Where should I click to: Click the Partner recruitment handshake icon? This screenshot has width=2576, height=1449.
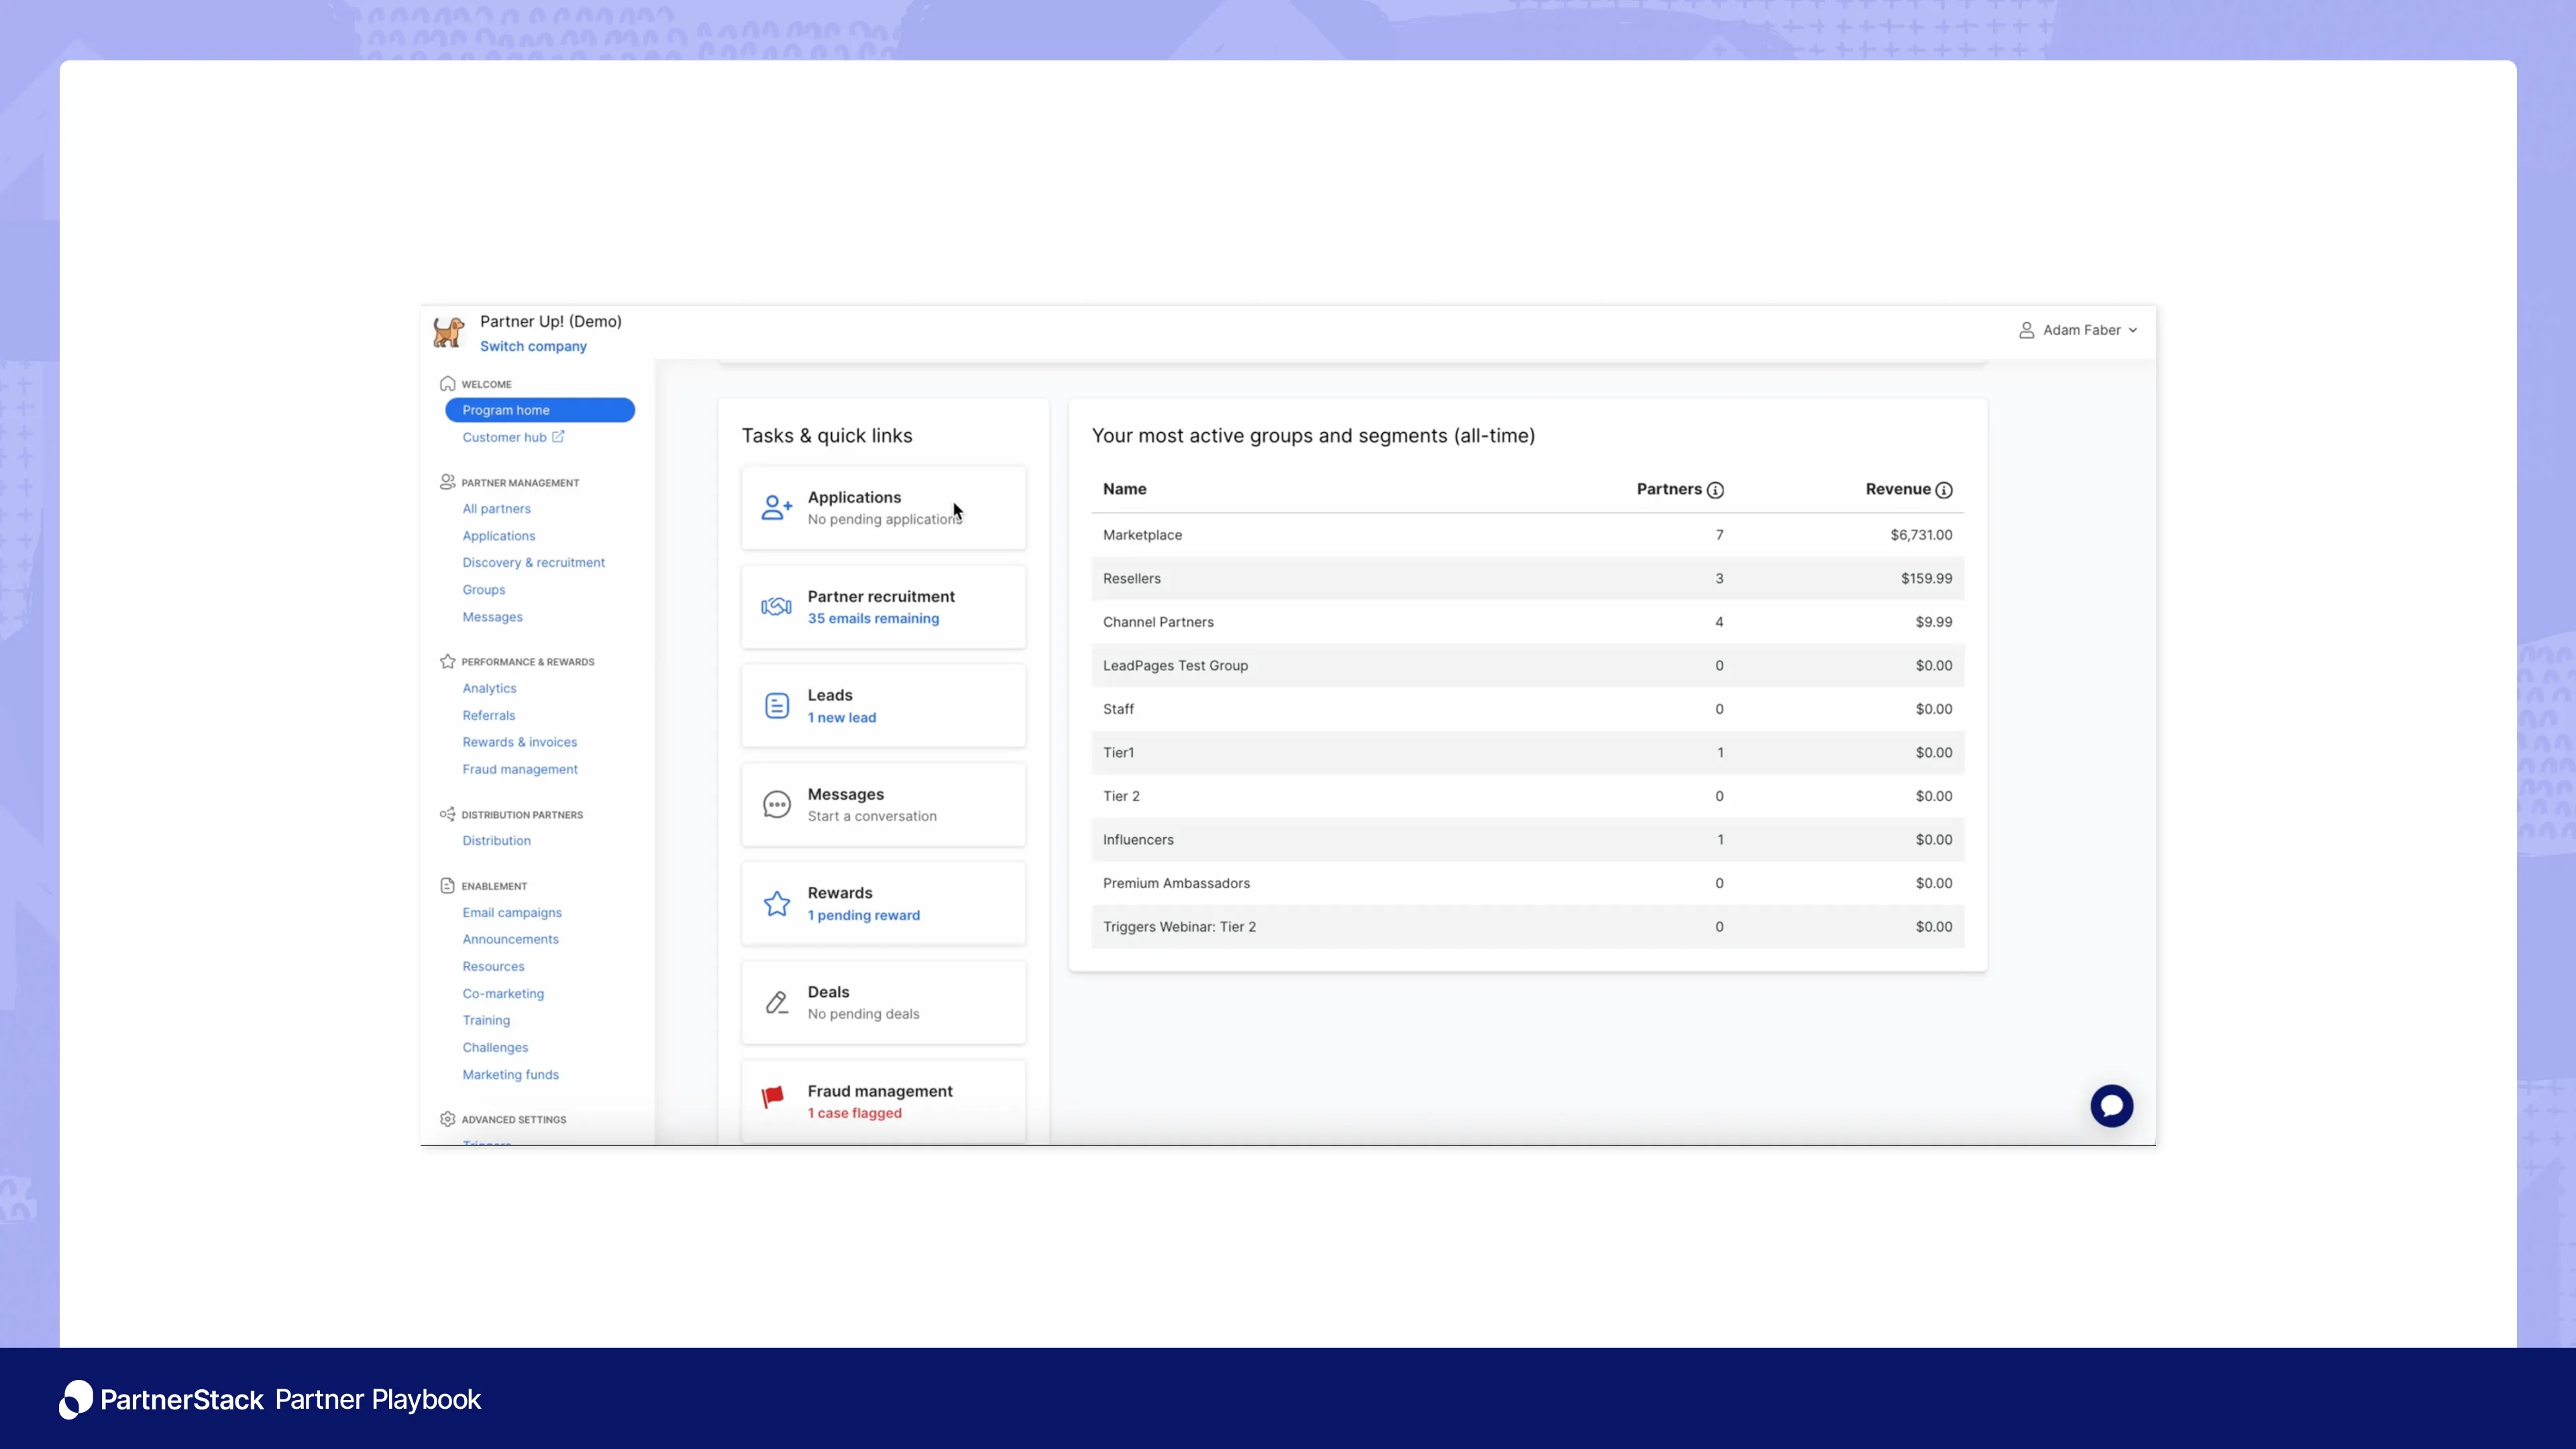[x=776, y=606]
